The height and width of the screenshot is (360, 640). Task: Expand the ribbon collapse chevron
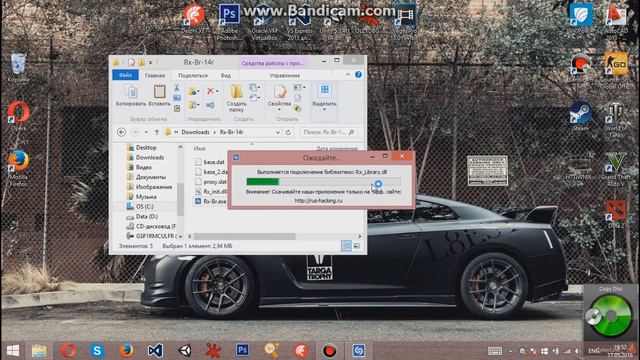point(348,75)
